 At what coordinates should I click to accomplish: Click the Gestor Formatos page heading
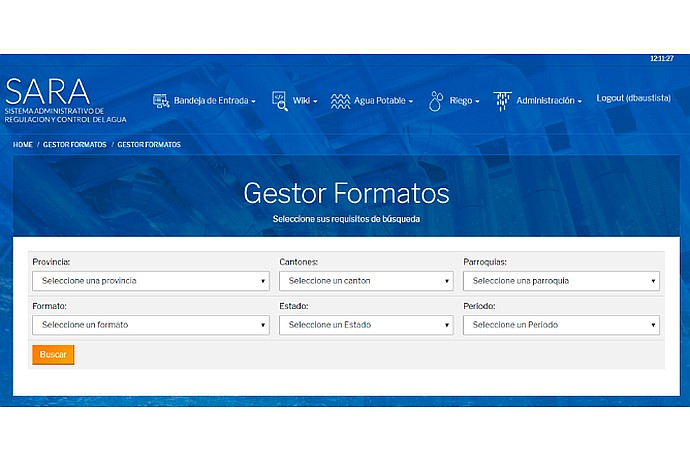tap(346, 193)
